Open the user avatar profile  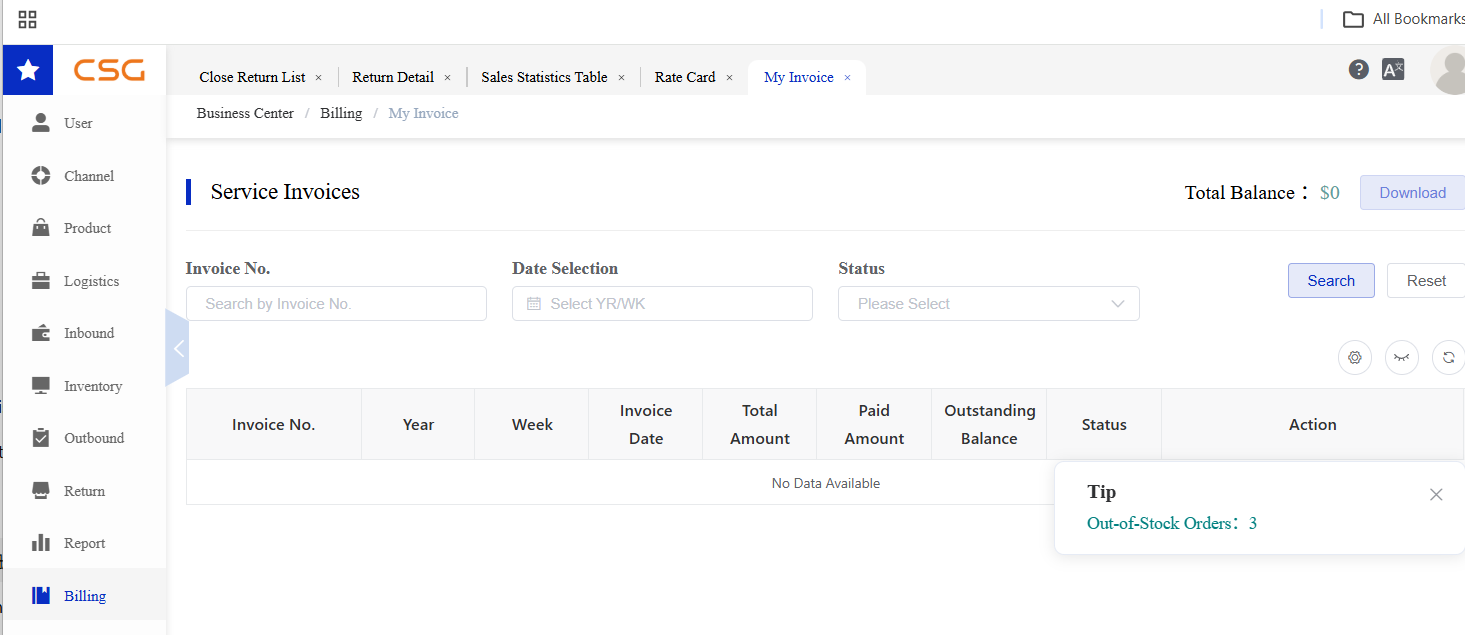(x=1449, y=70)
